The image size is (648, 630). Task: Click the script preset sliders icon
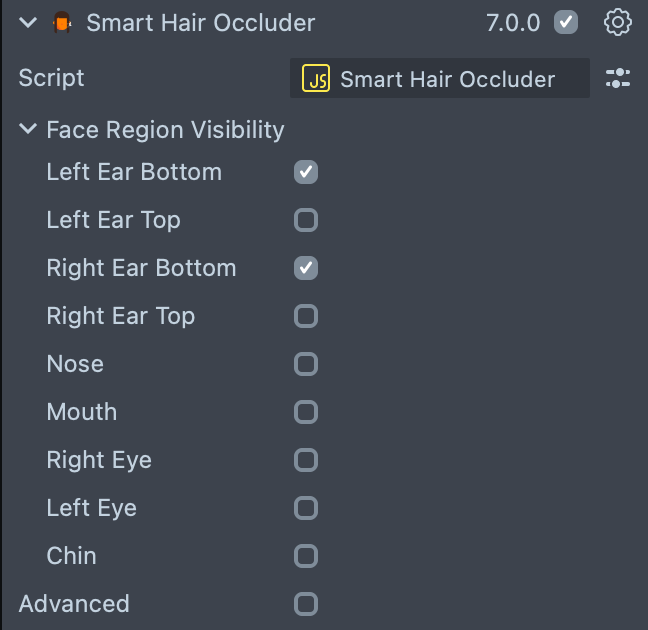pos(618,79)
